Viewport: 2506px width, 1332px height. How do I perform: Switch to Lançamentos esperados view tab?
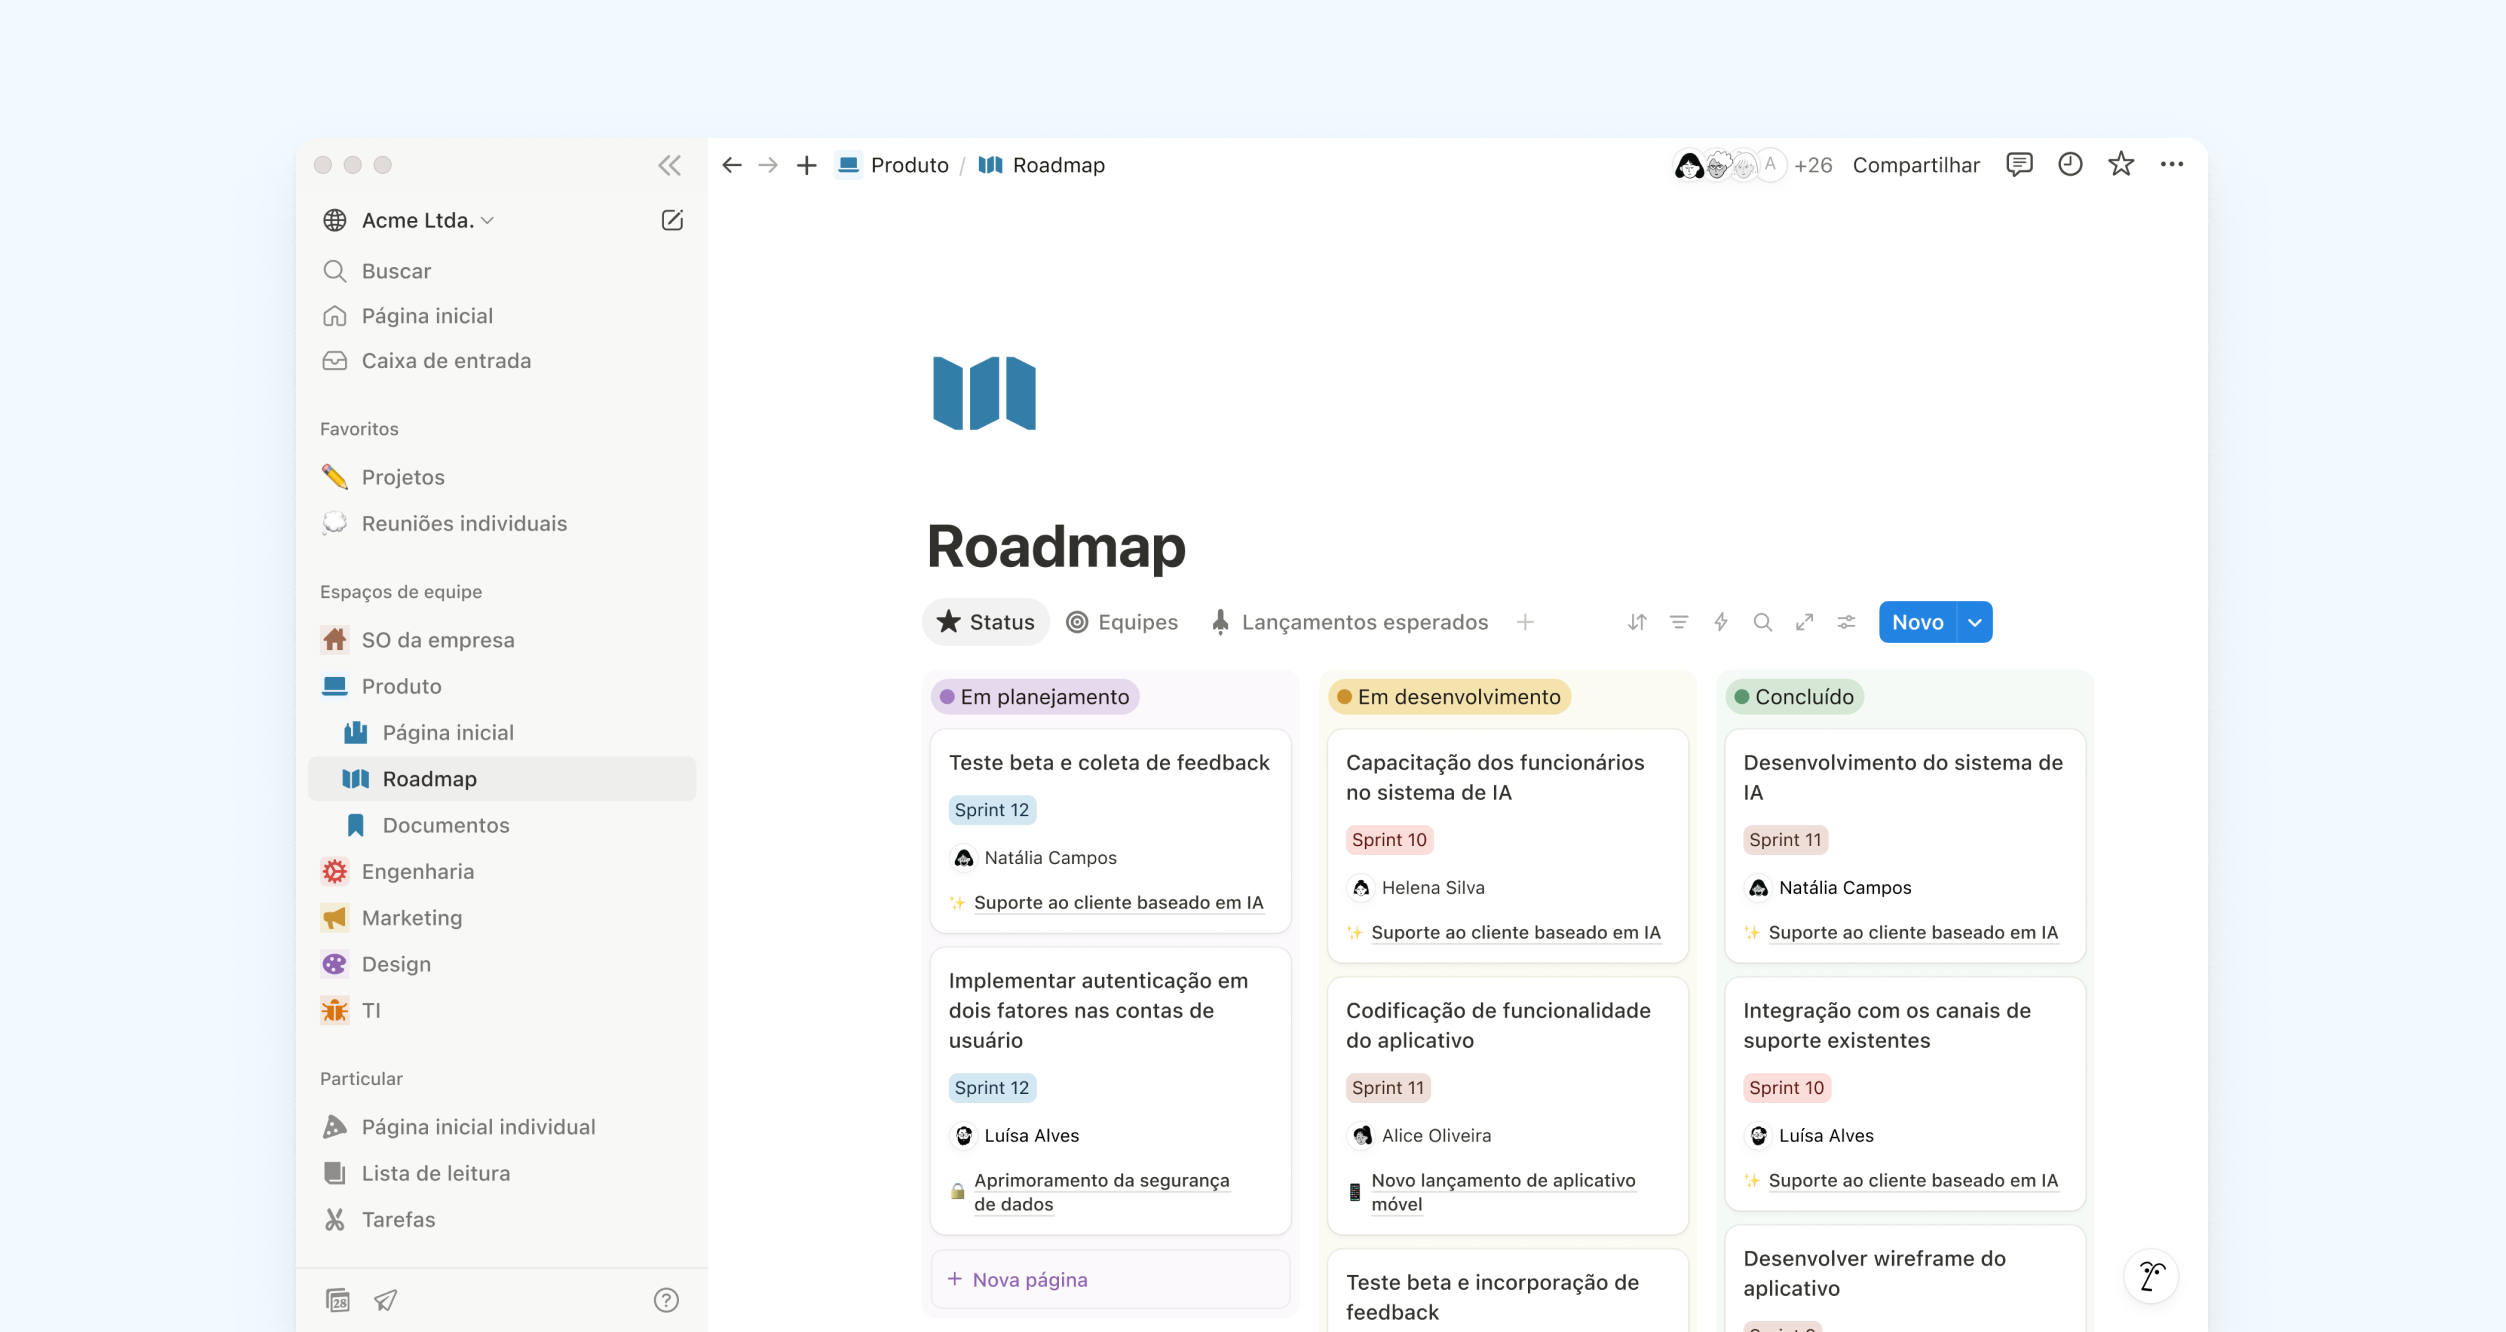[x=1350, y=622]
